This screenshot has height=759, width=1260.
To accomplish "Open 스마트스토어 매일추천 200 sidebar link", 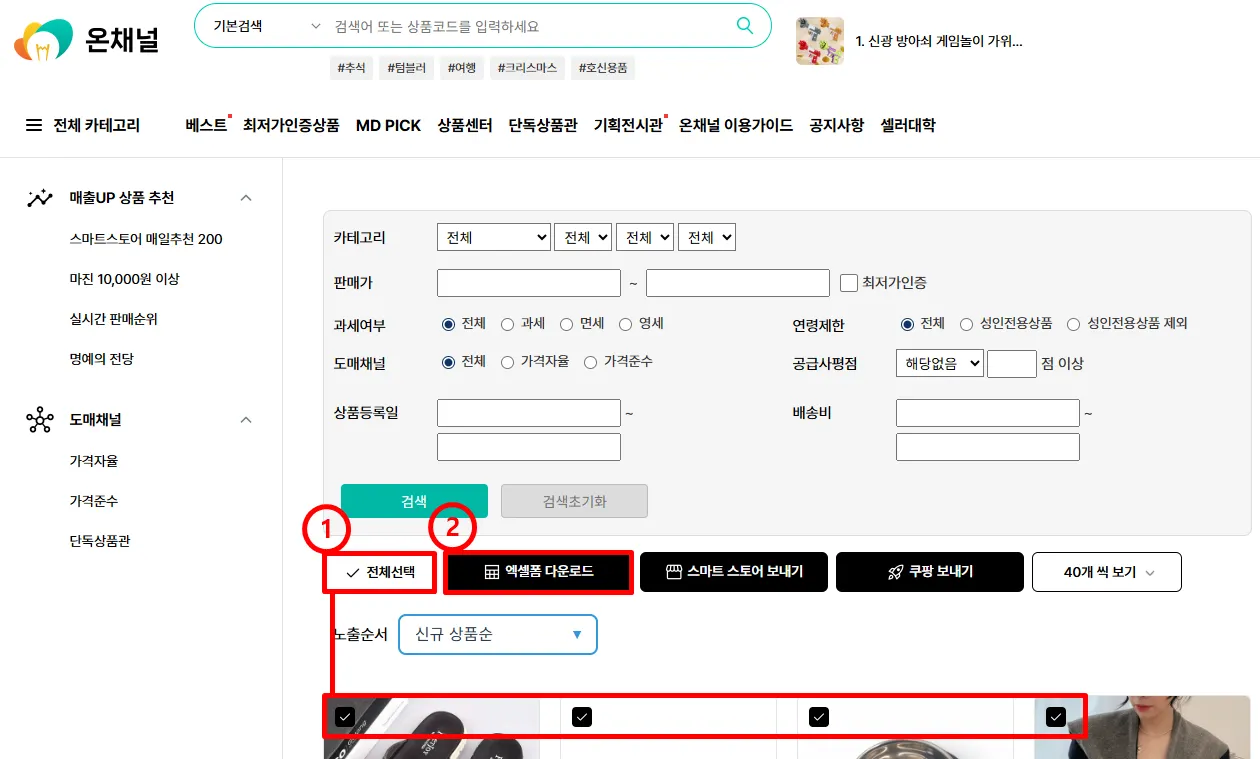I will (146, 239).
